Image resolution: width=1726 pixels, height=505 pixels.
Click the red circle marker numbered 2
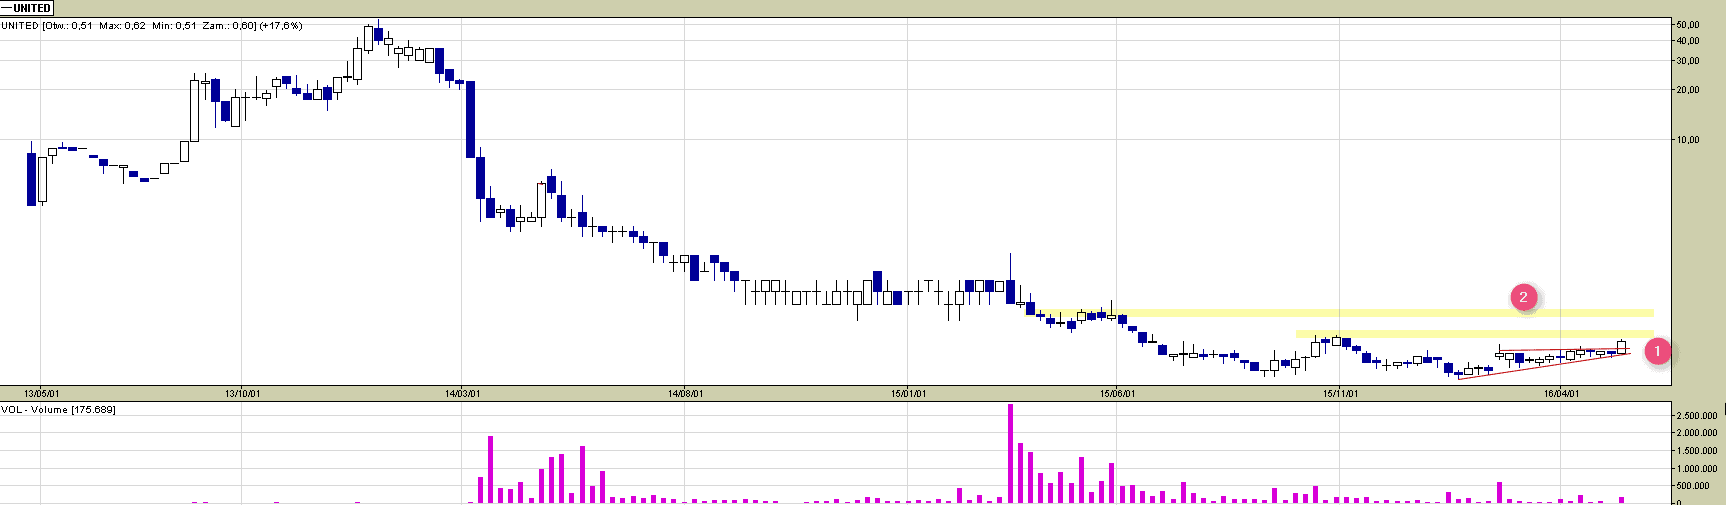[x=1523, y=297]
